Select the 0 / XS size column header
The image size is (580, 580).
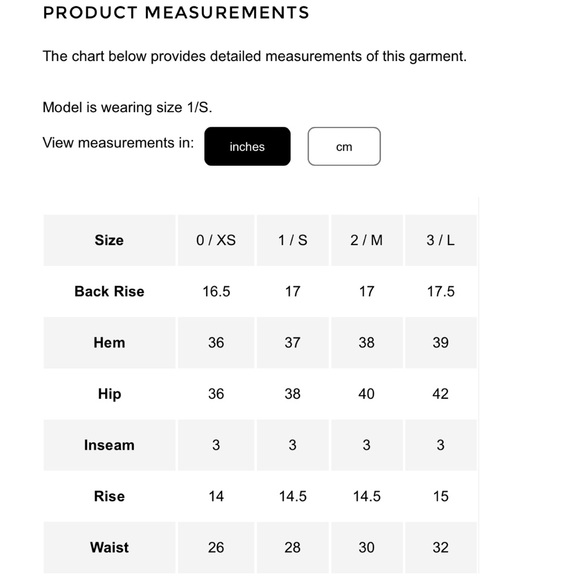(x=216, y=240)
